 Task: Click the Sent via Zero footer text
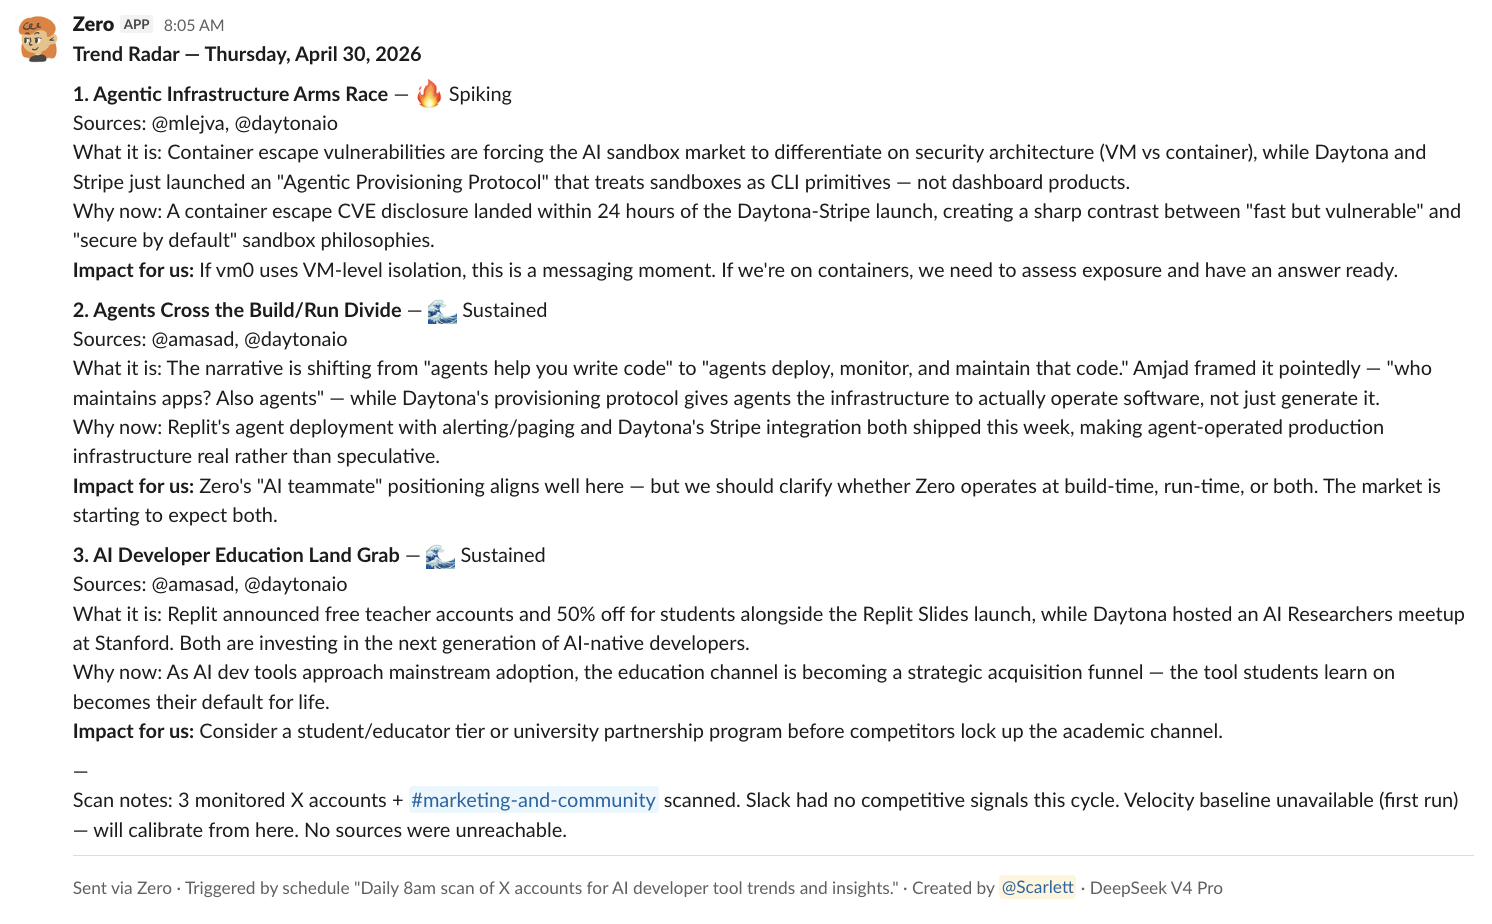(122, 888)
